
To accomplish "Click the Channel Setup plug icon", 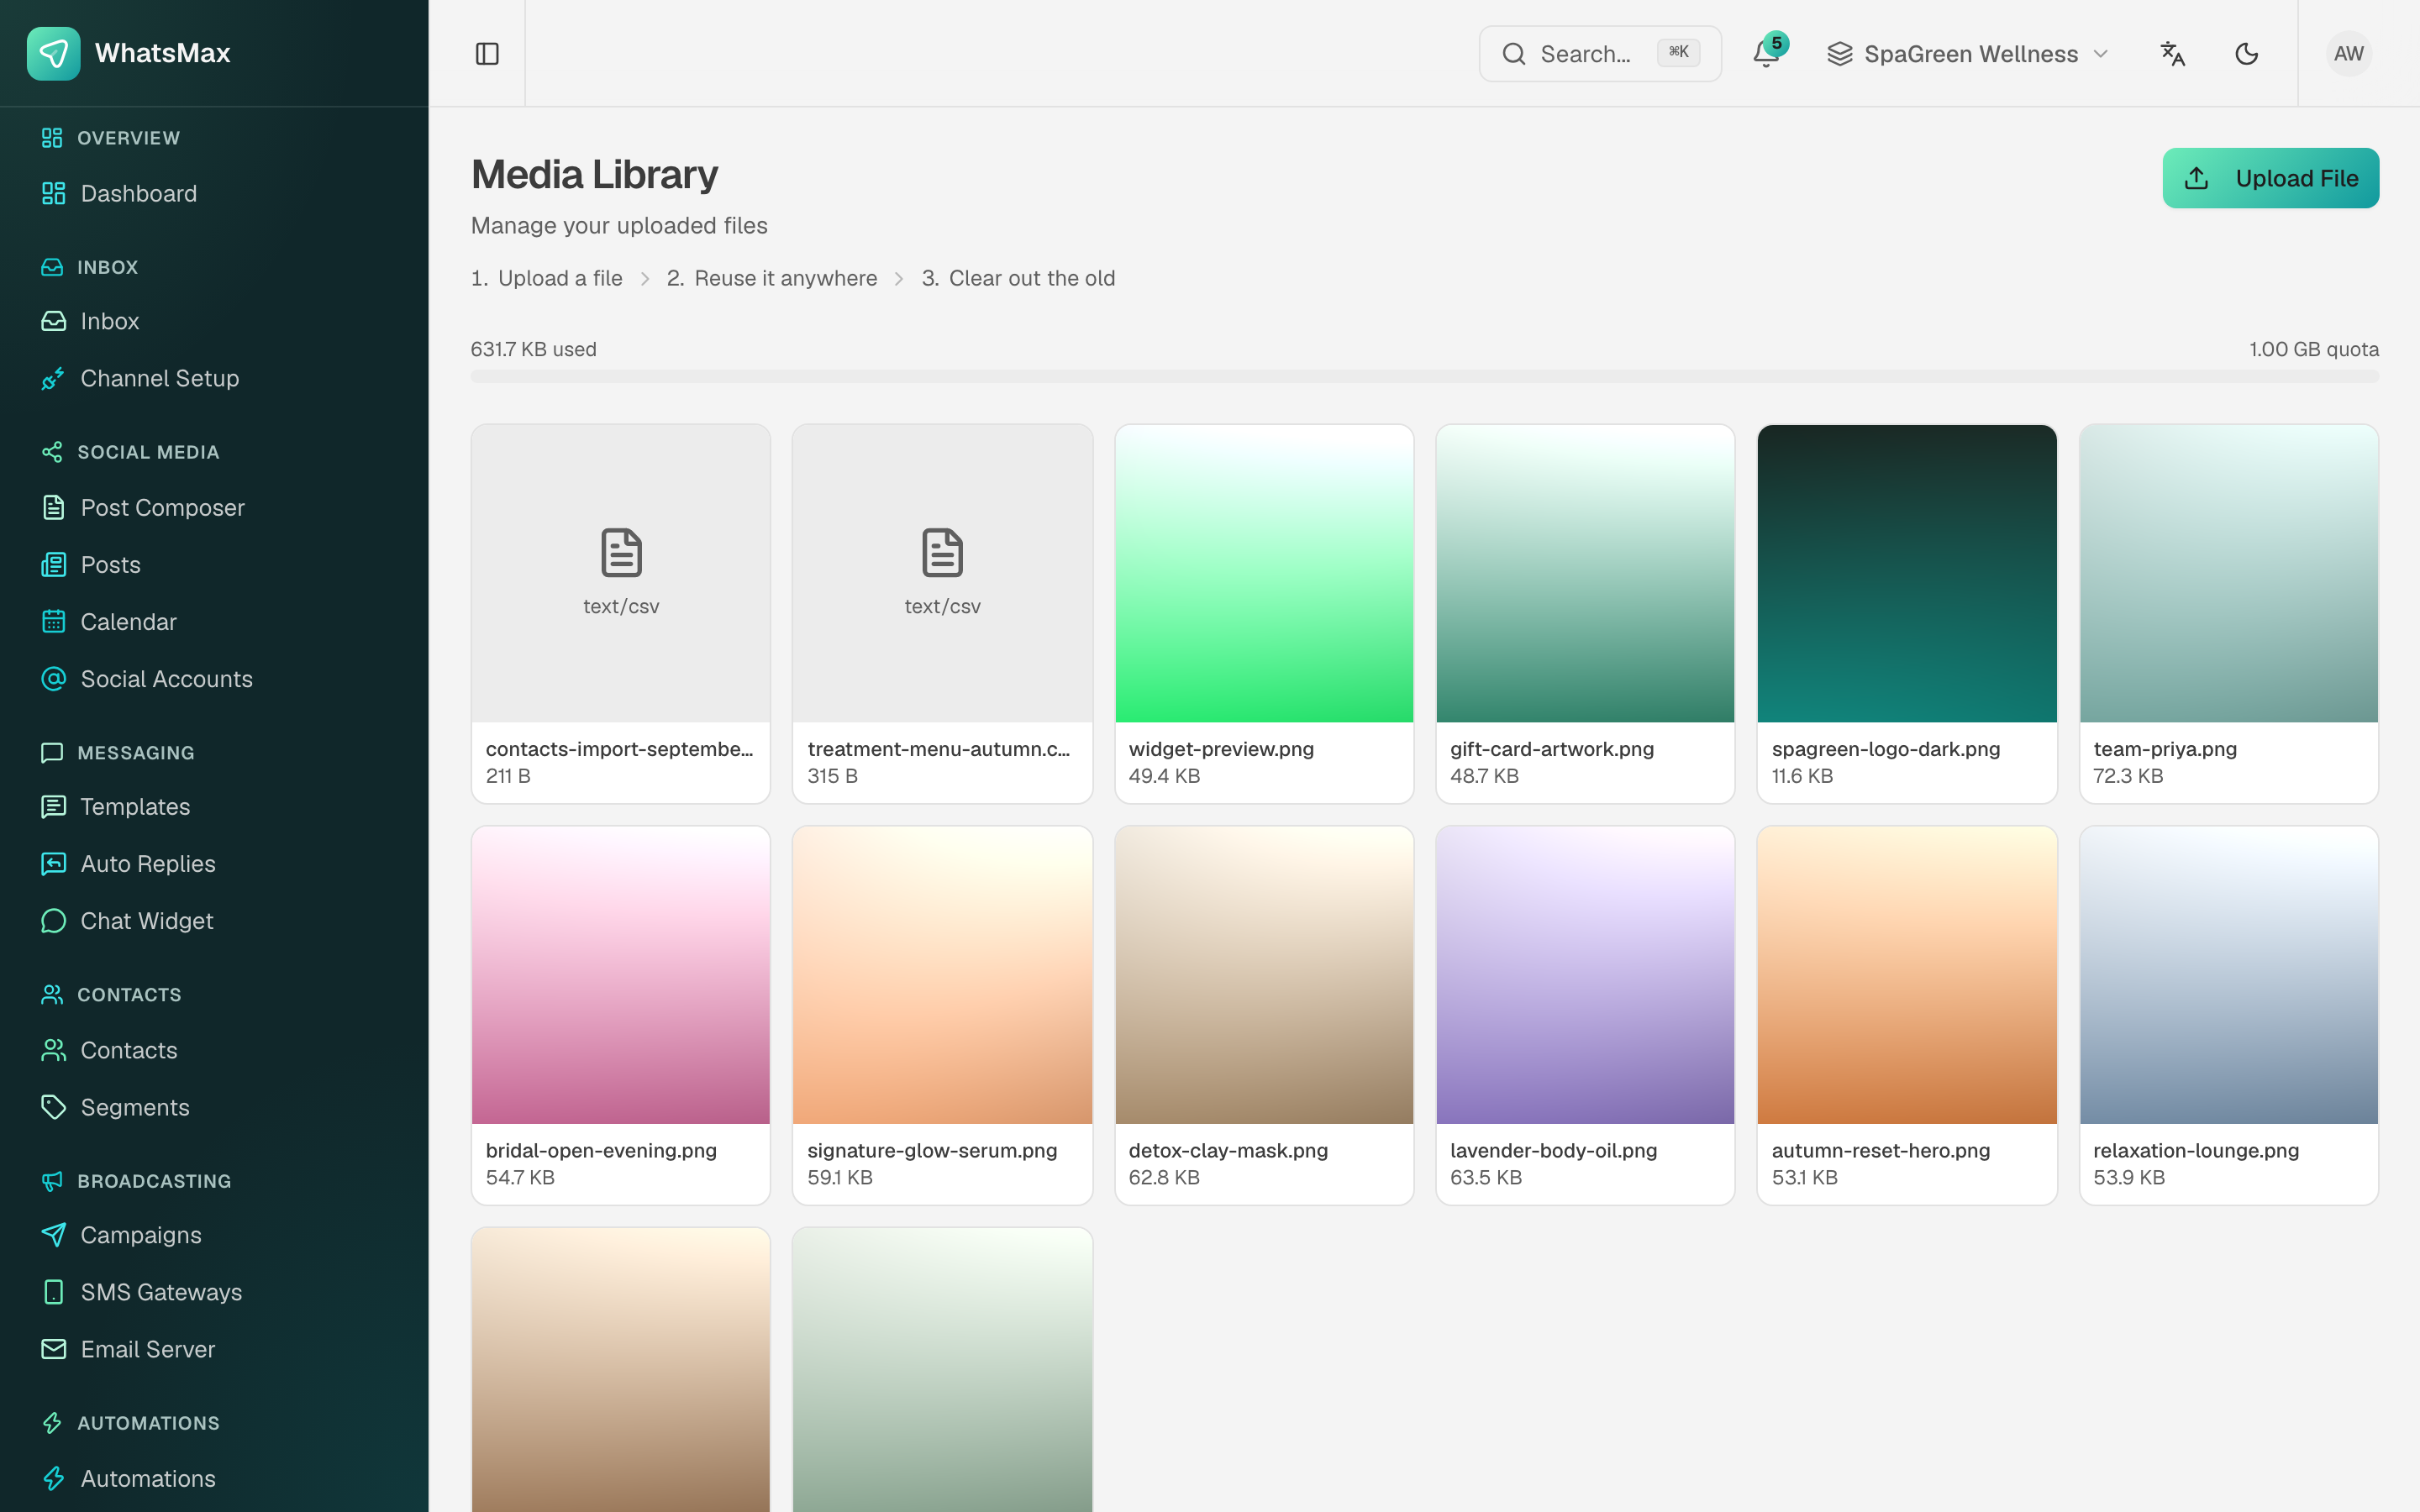I will click(x=54, y=378).
